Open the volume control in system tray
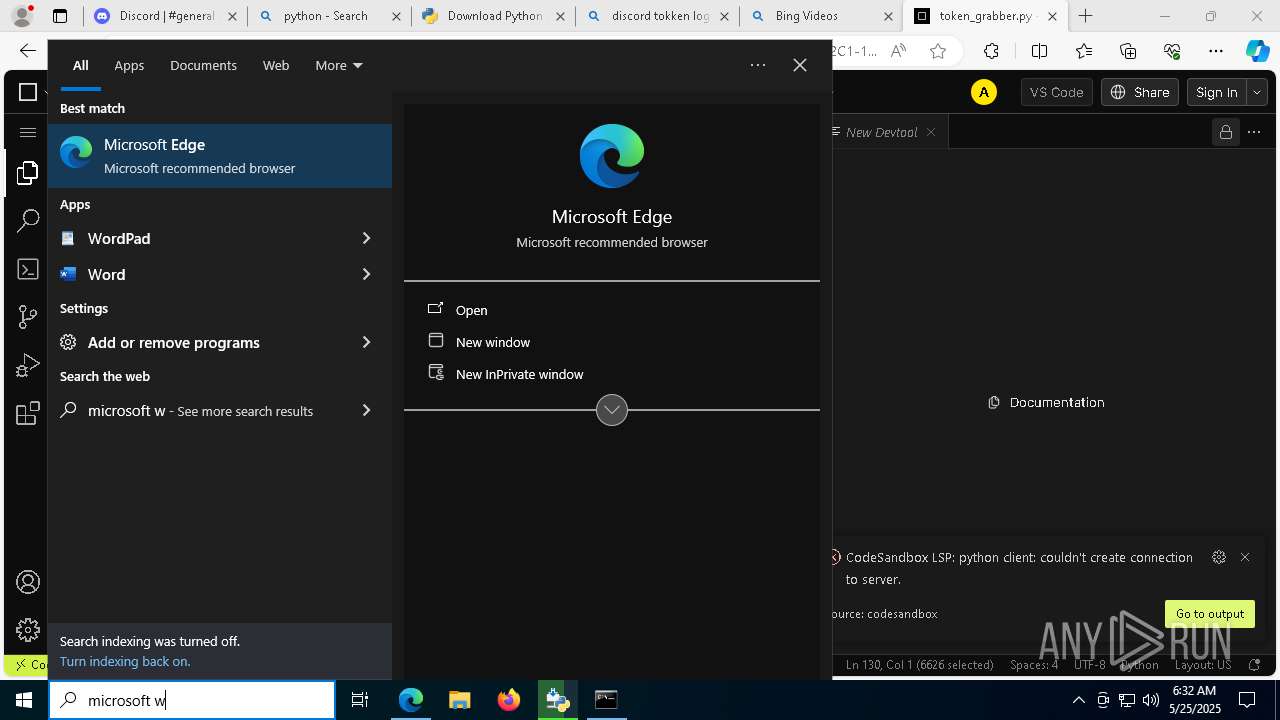Screen dimensions: 1280x720 click(x=1150, y=700)
